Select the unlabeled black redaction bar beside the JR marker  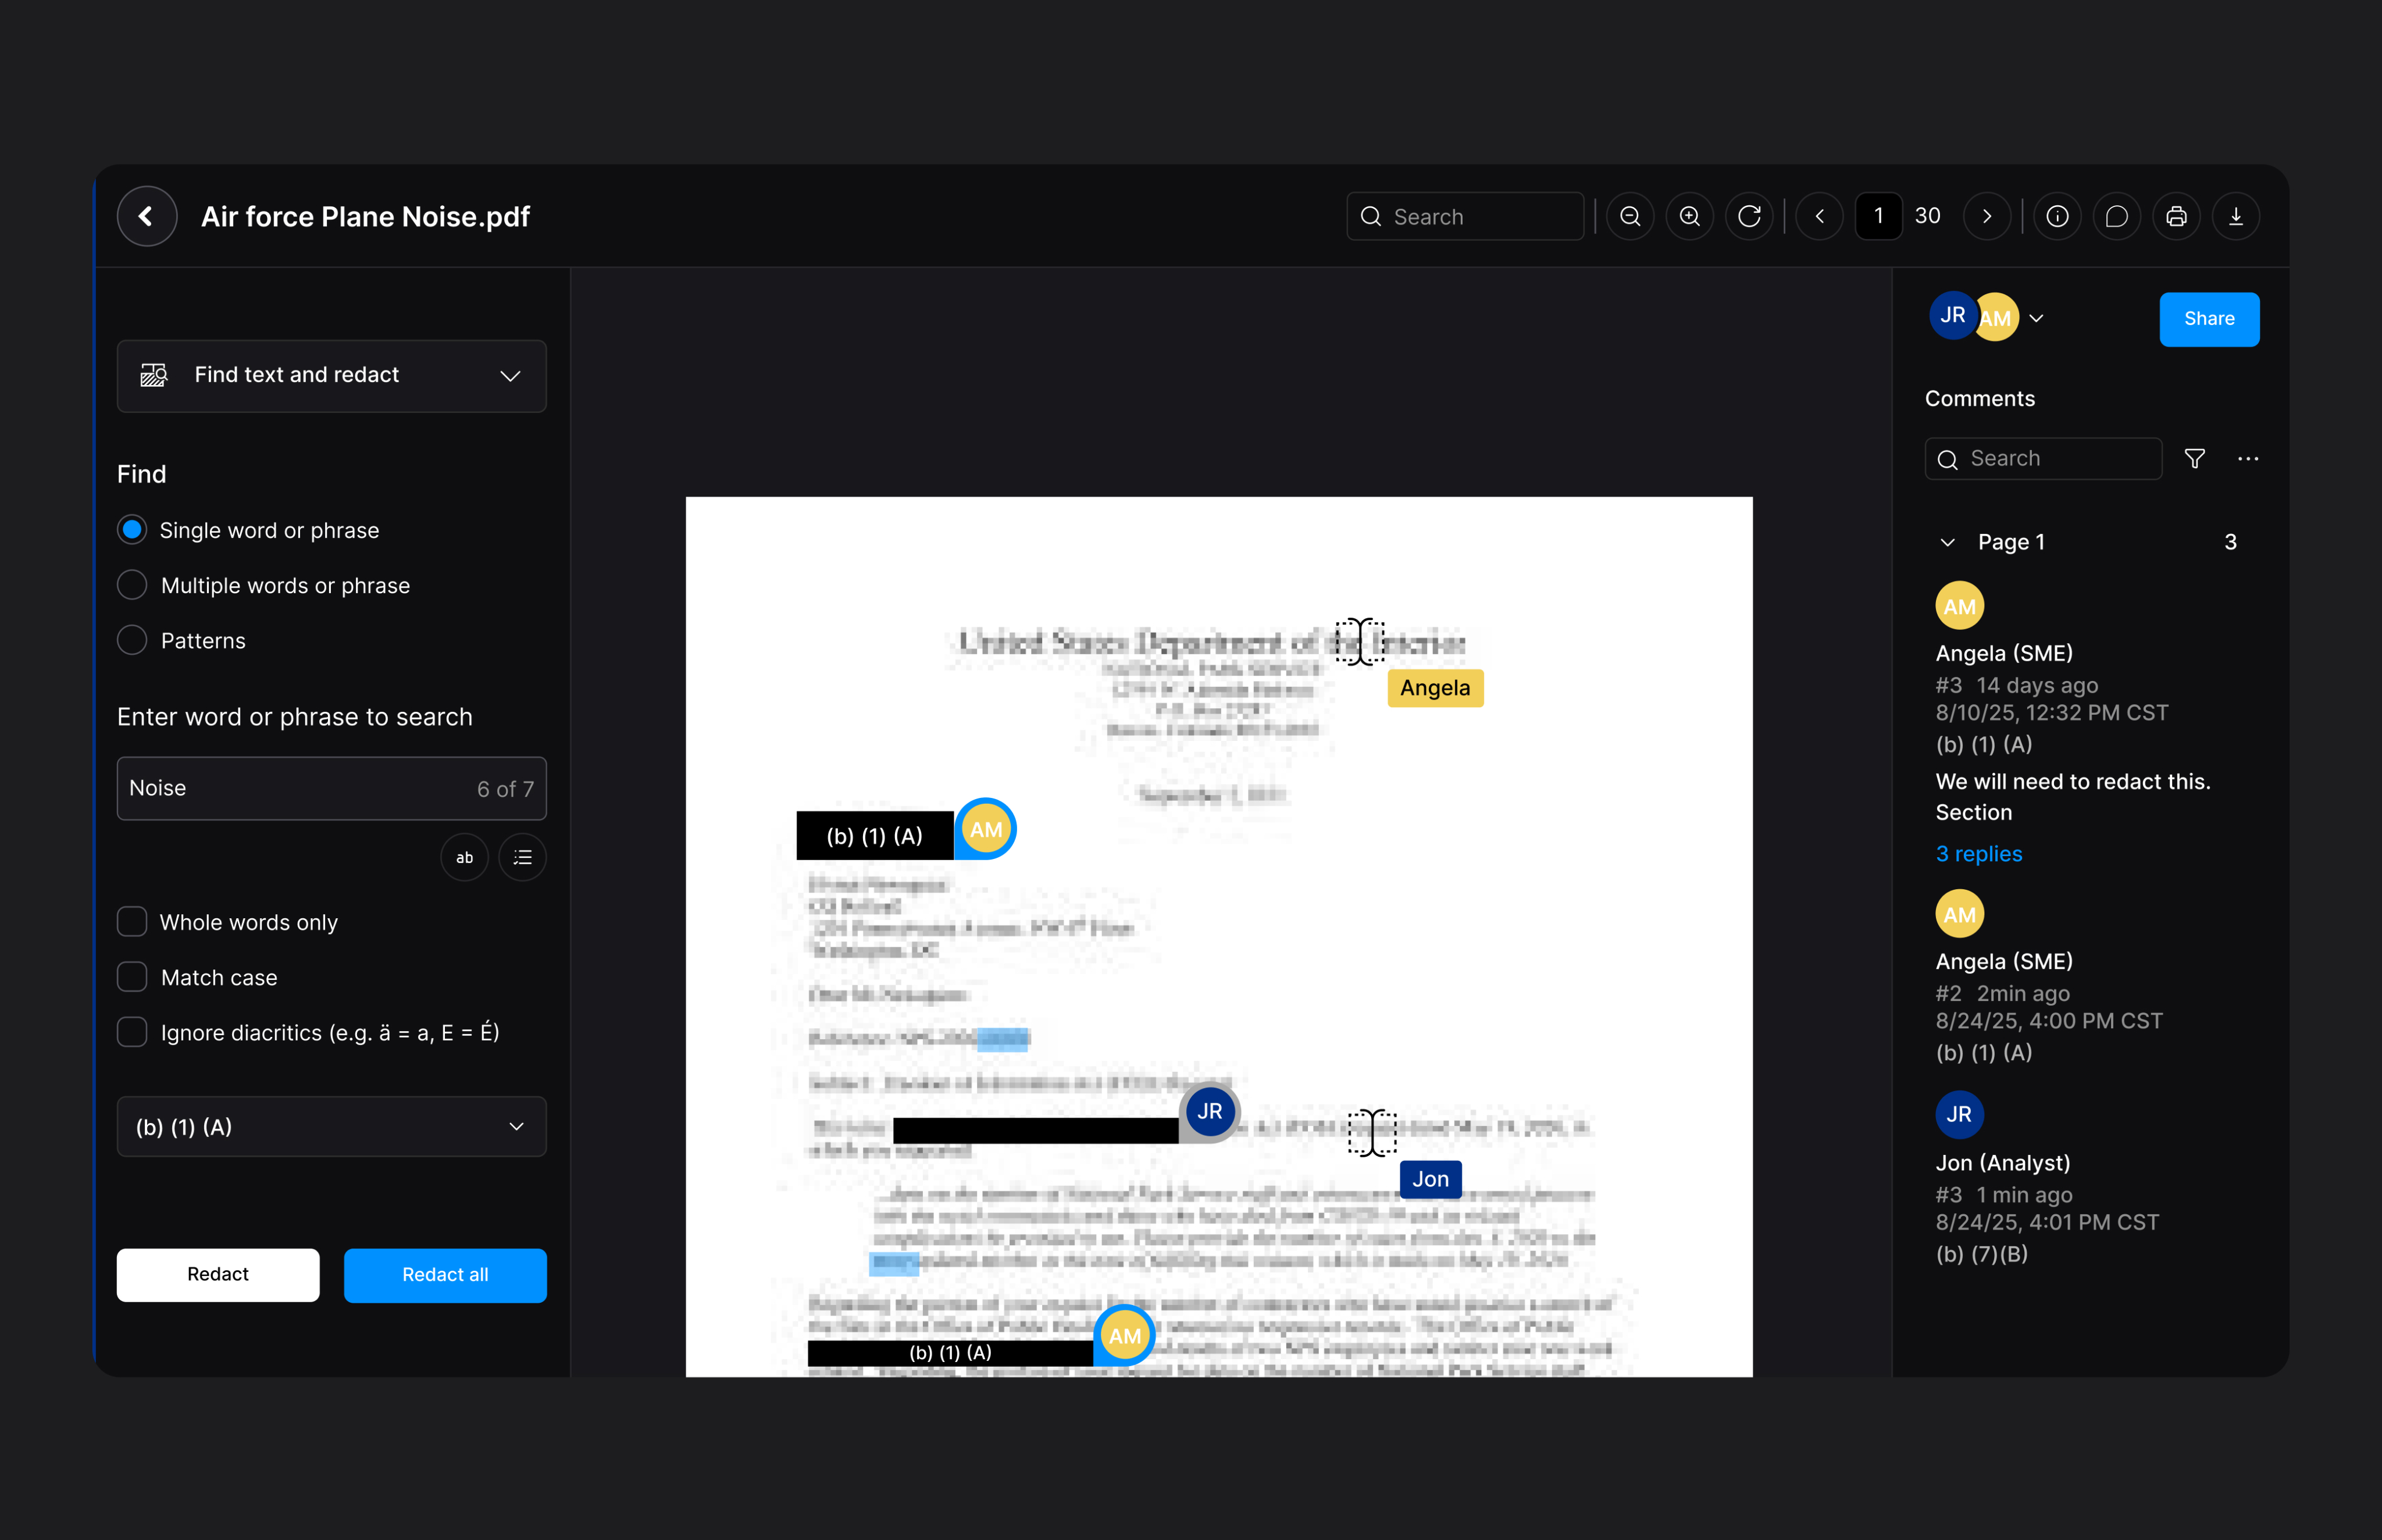[x=1036, y=1130]
